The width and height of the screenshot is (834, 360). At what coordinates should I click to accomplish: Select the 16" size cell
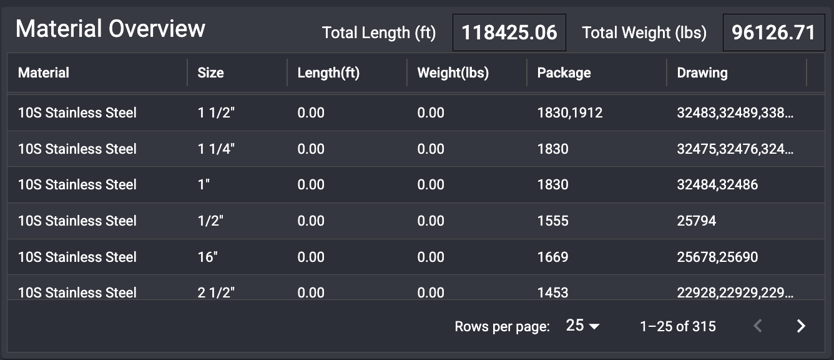(x=207, y=257)
